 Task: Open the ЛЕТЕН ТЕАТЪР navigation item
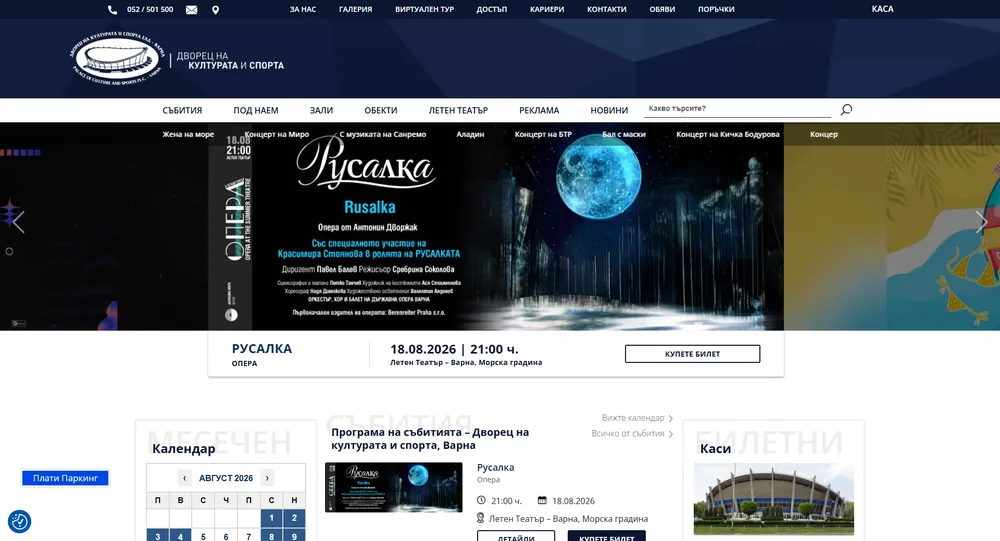458,110
